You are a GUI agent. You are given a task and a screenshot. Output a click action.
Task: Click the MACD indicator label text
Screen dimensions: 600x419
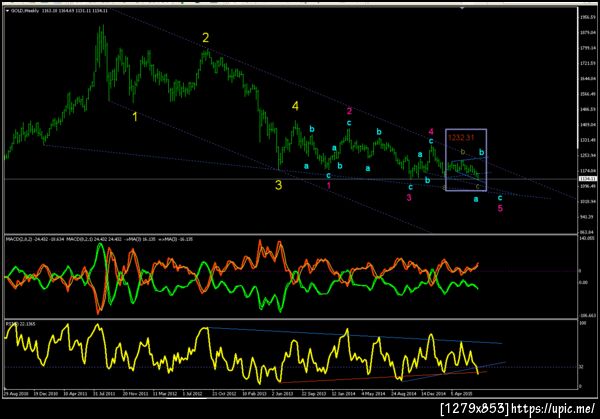pyautogui.click(x=99, y=239)
